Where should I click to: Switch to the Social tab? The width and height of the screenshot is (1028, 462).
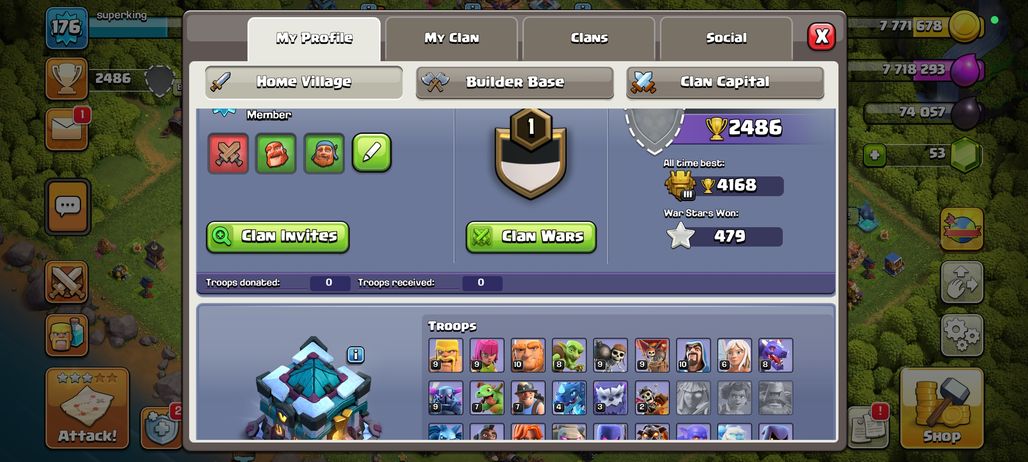coord(726,38)
